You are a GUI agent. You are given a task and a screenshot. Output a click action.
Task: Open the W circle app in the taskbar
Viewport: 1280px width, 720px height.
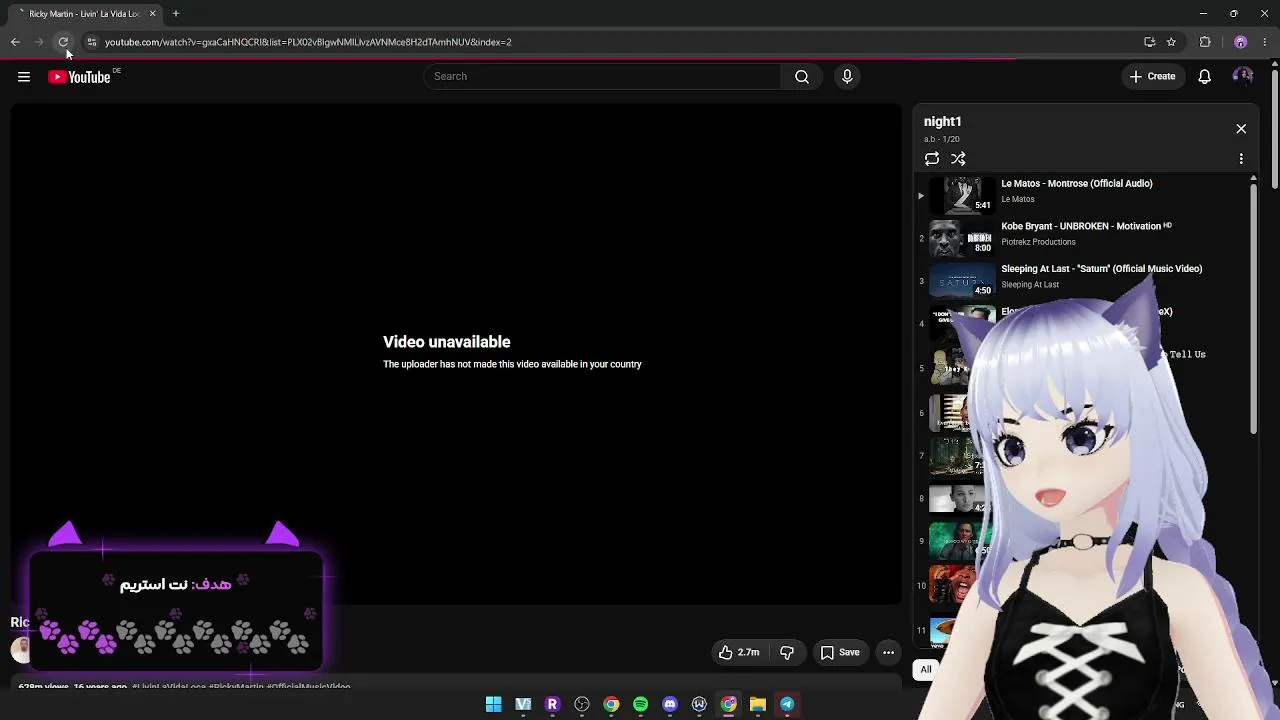pyautogui.click(x=699, y=705)
